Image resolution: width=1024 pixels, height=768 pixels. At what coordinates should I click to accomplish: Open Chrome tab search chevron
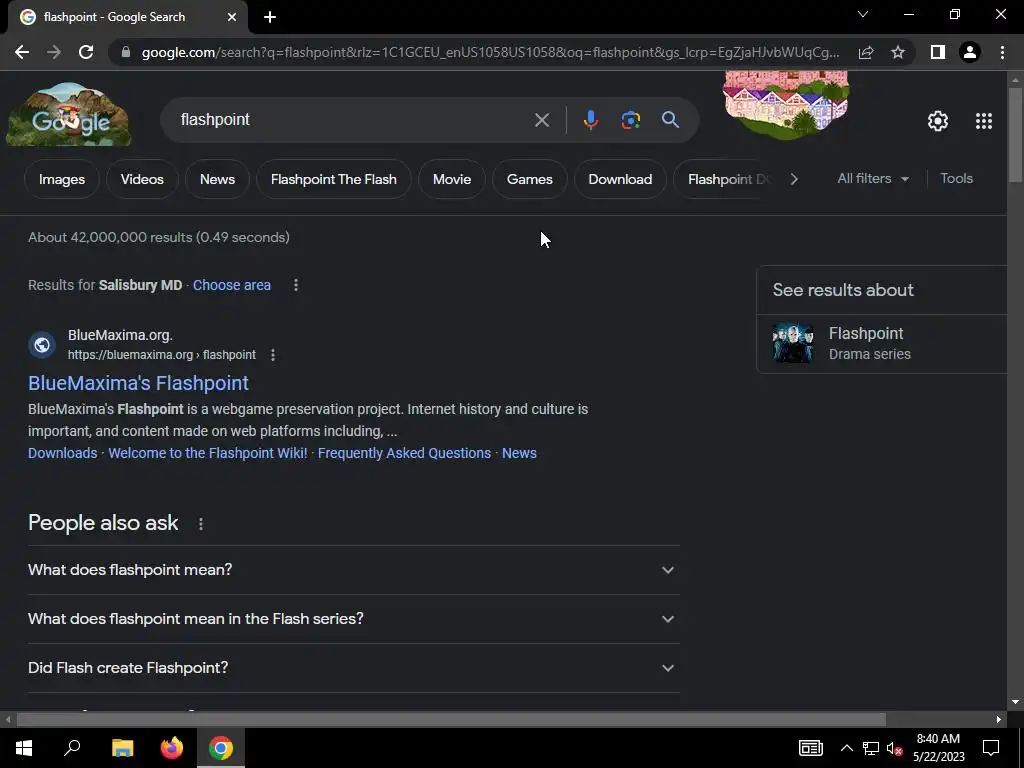[863, 14]
